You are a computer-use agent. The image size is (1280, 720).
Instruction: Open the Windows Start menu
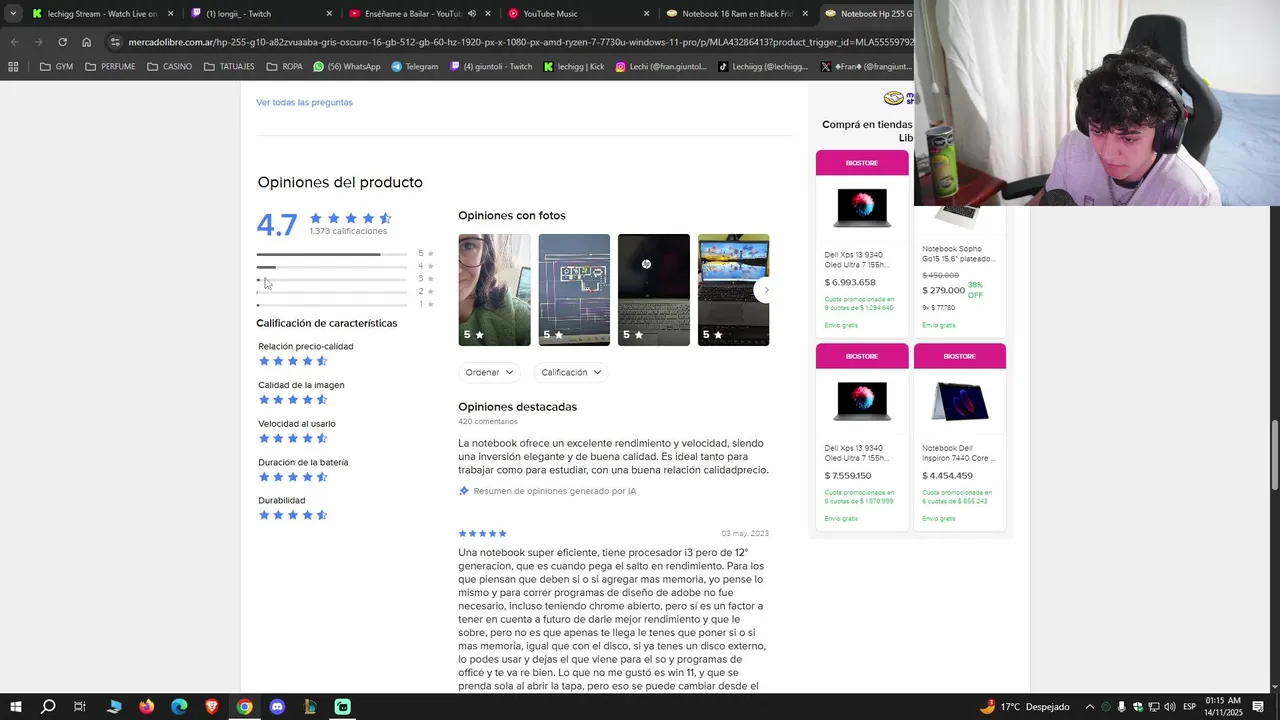coord(15,707)
